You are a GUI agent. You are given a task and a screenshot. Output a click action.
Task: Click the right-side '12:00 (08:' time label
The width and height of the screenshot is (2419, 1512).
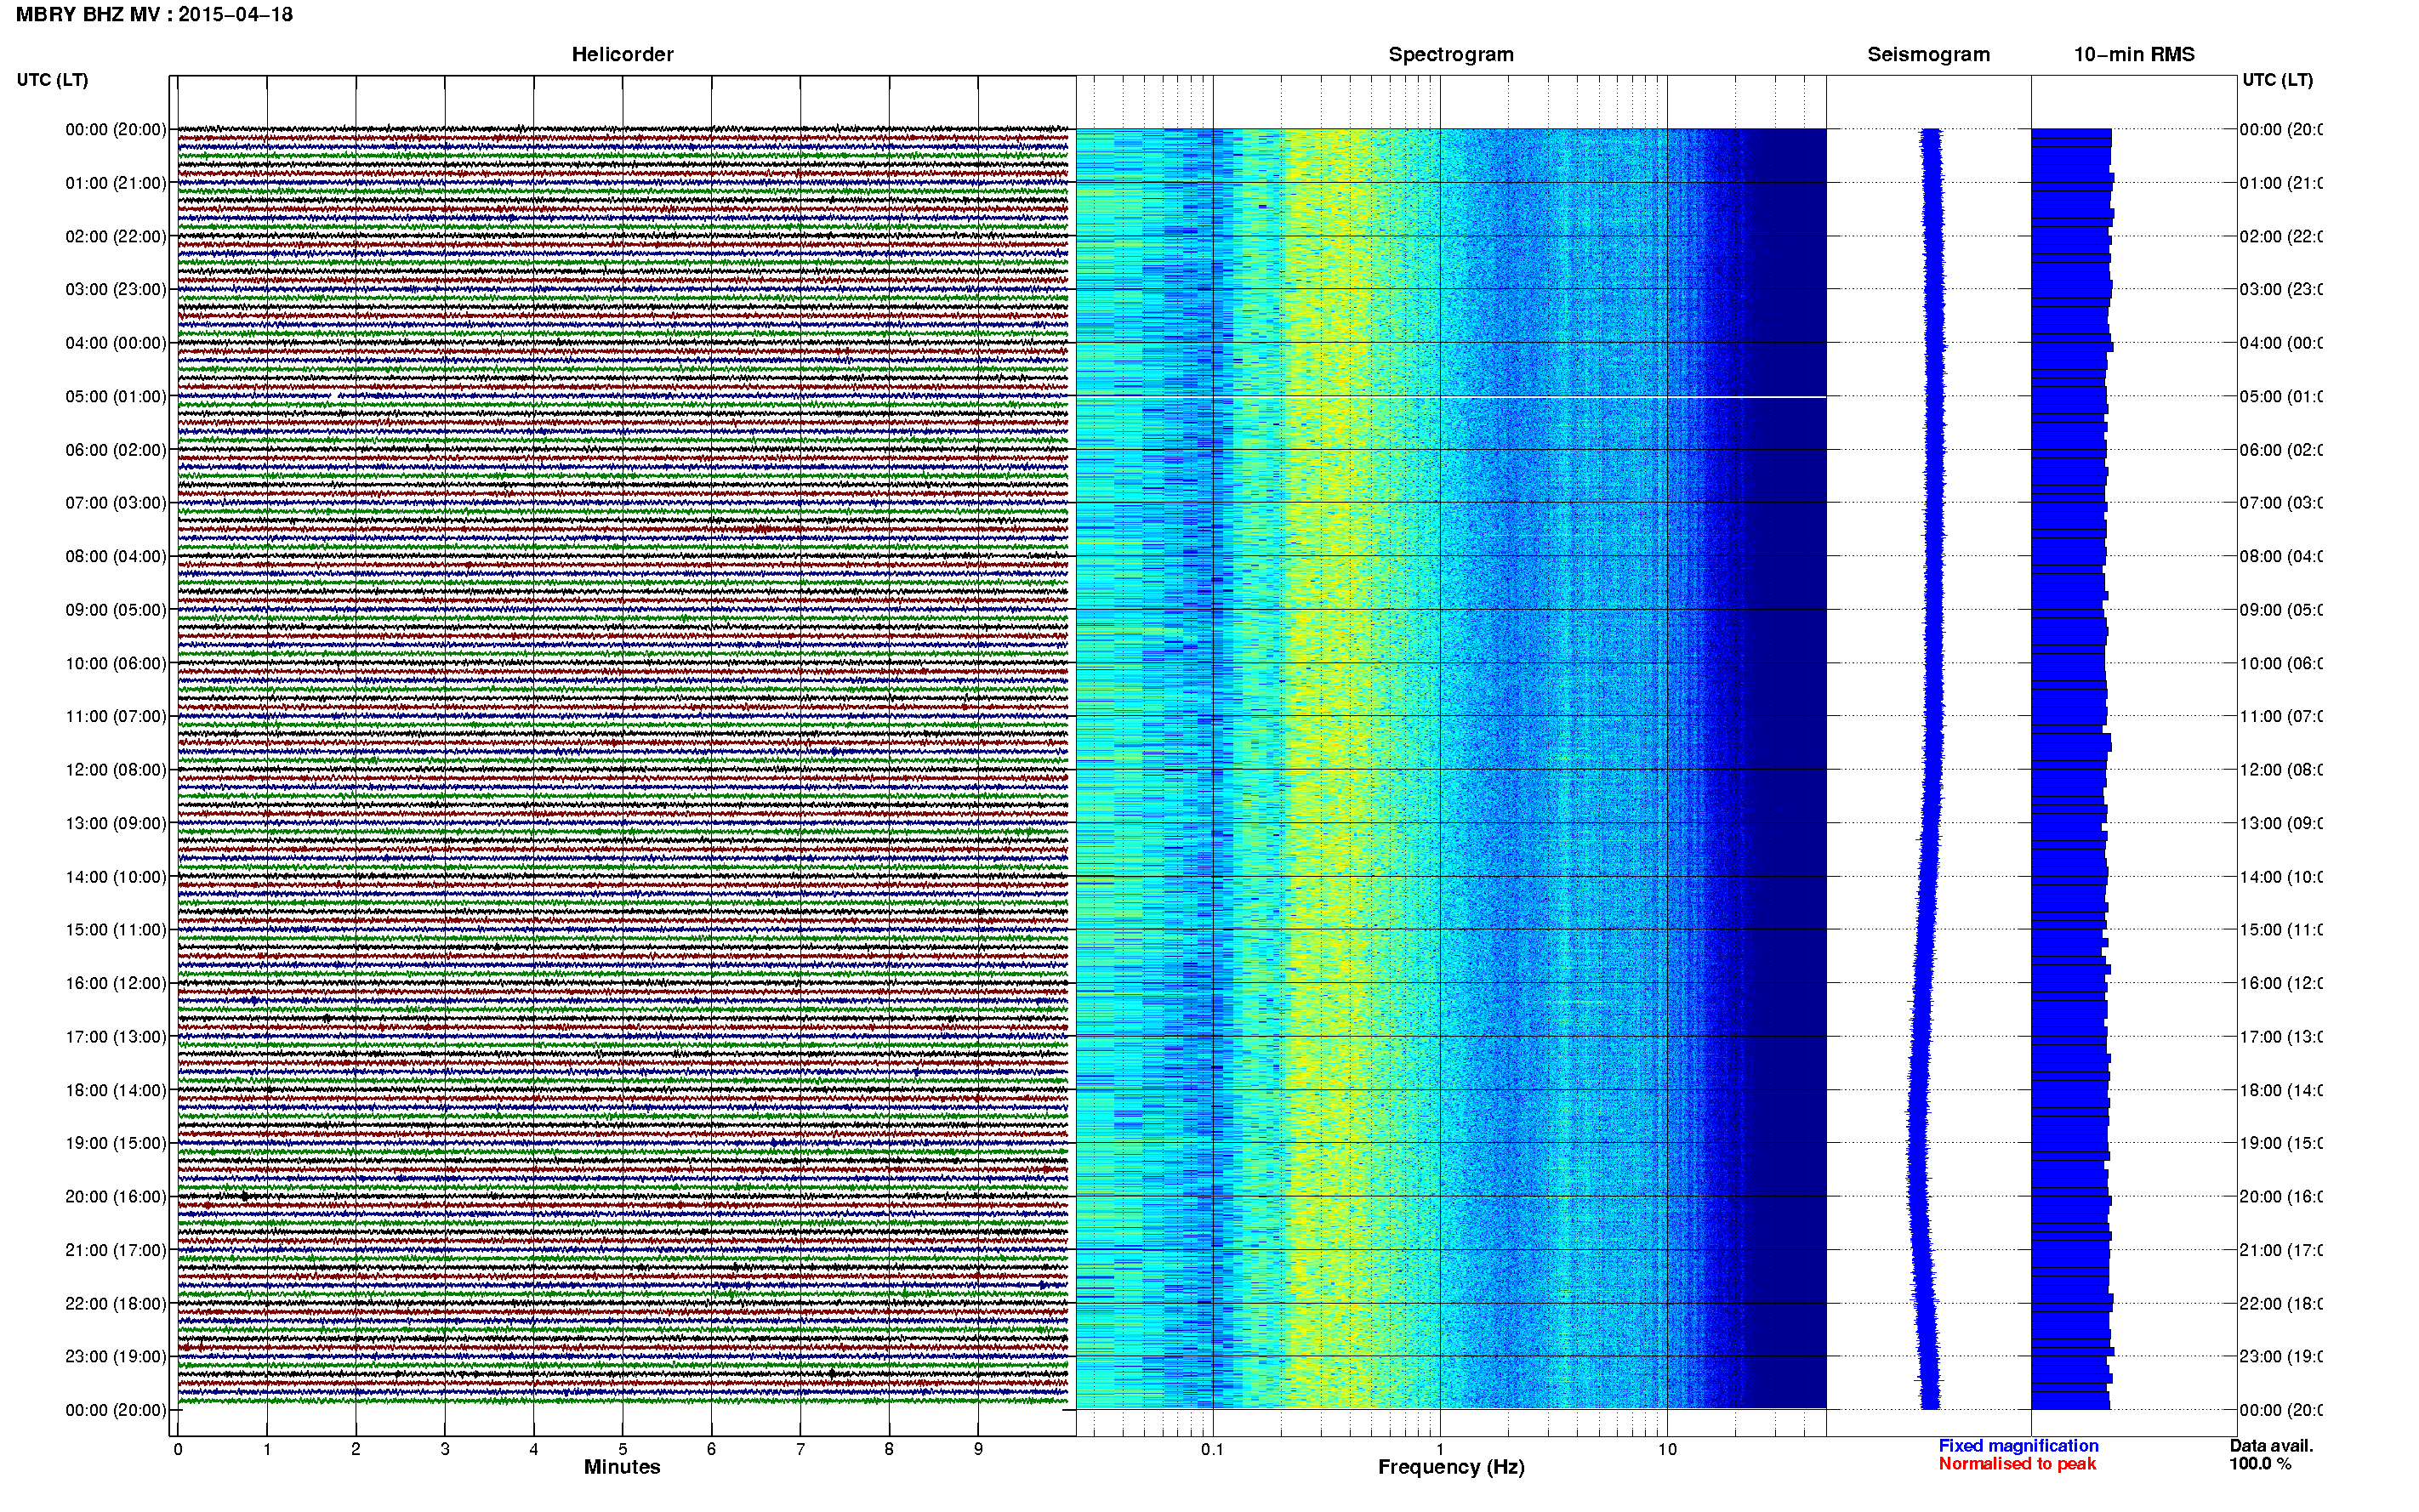pos(2280,770)
